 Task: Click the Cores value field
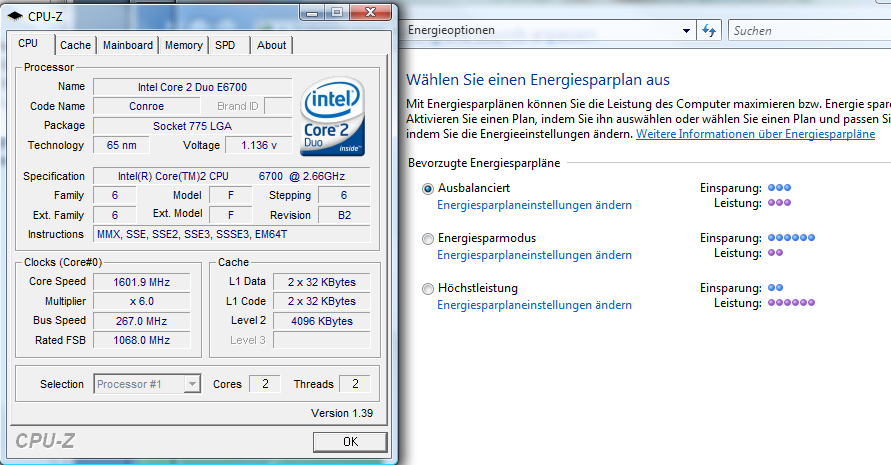point(265,384)
